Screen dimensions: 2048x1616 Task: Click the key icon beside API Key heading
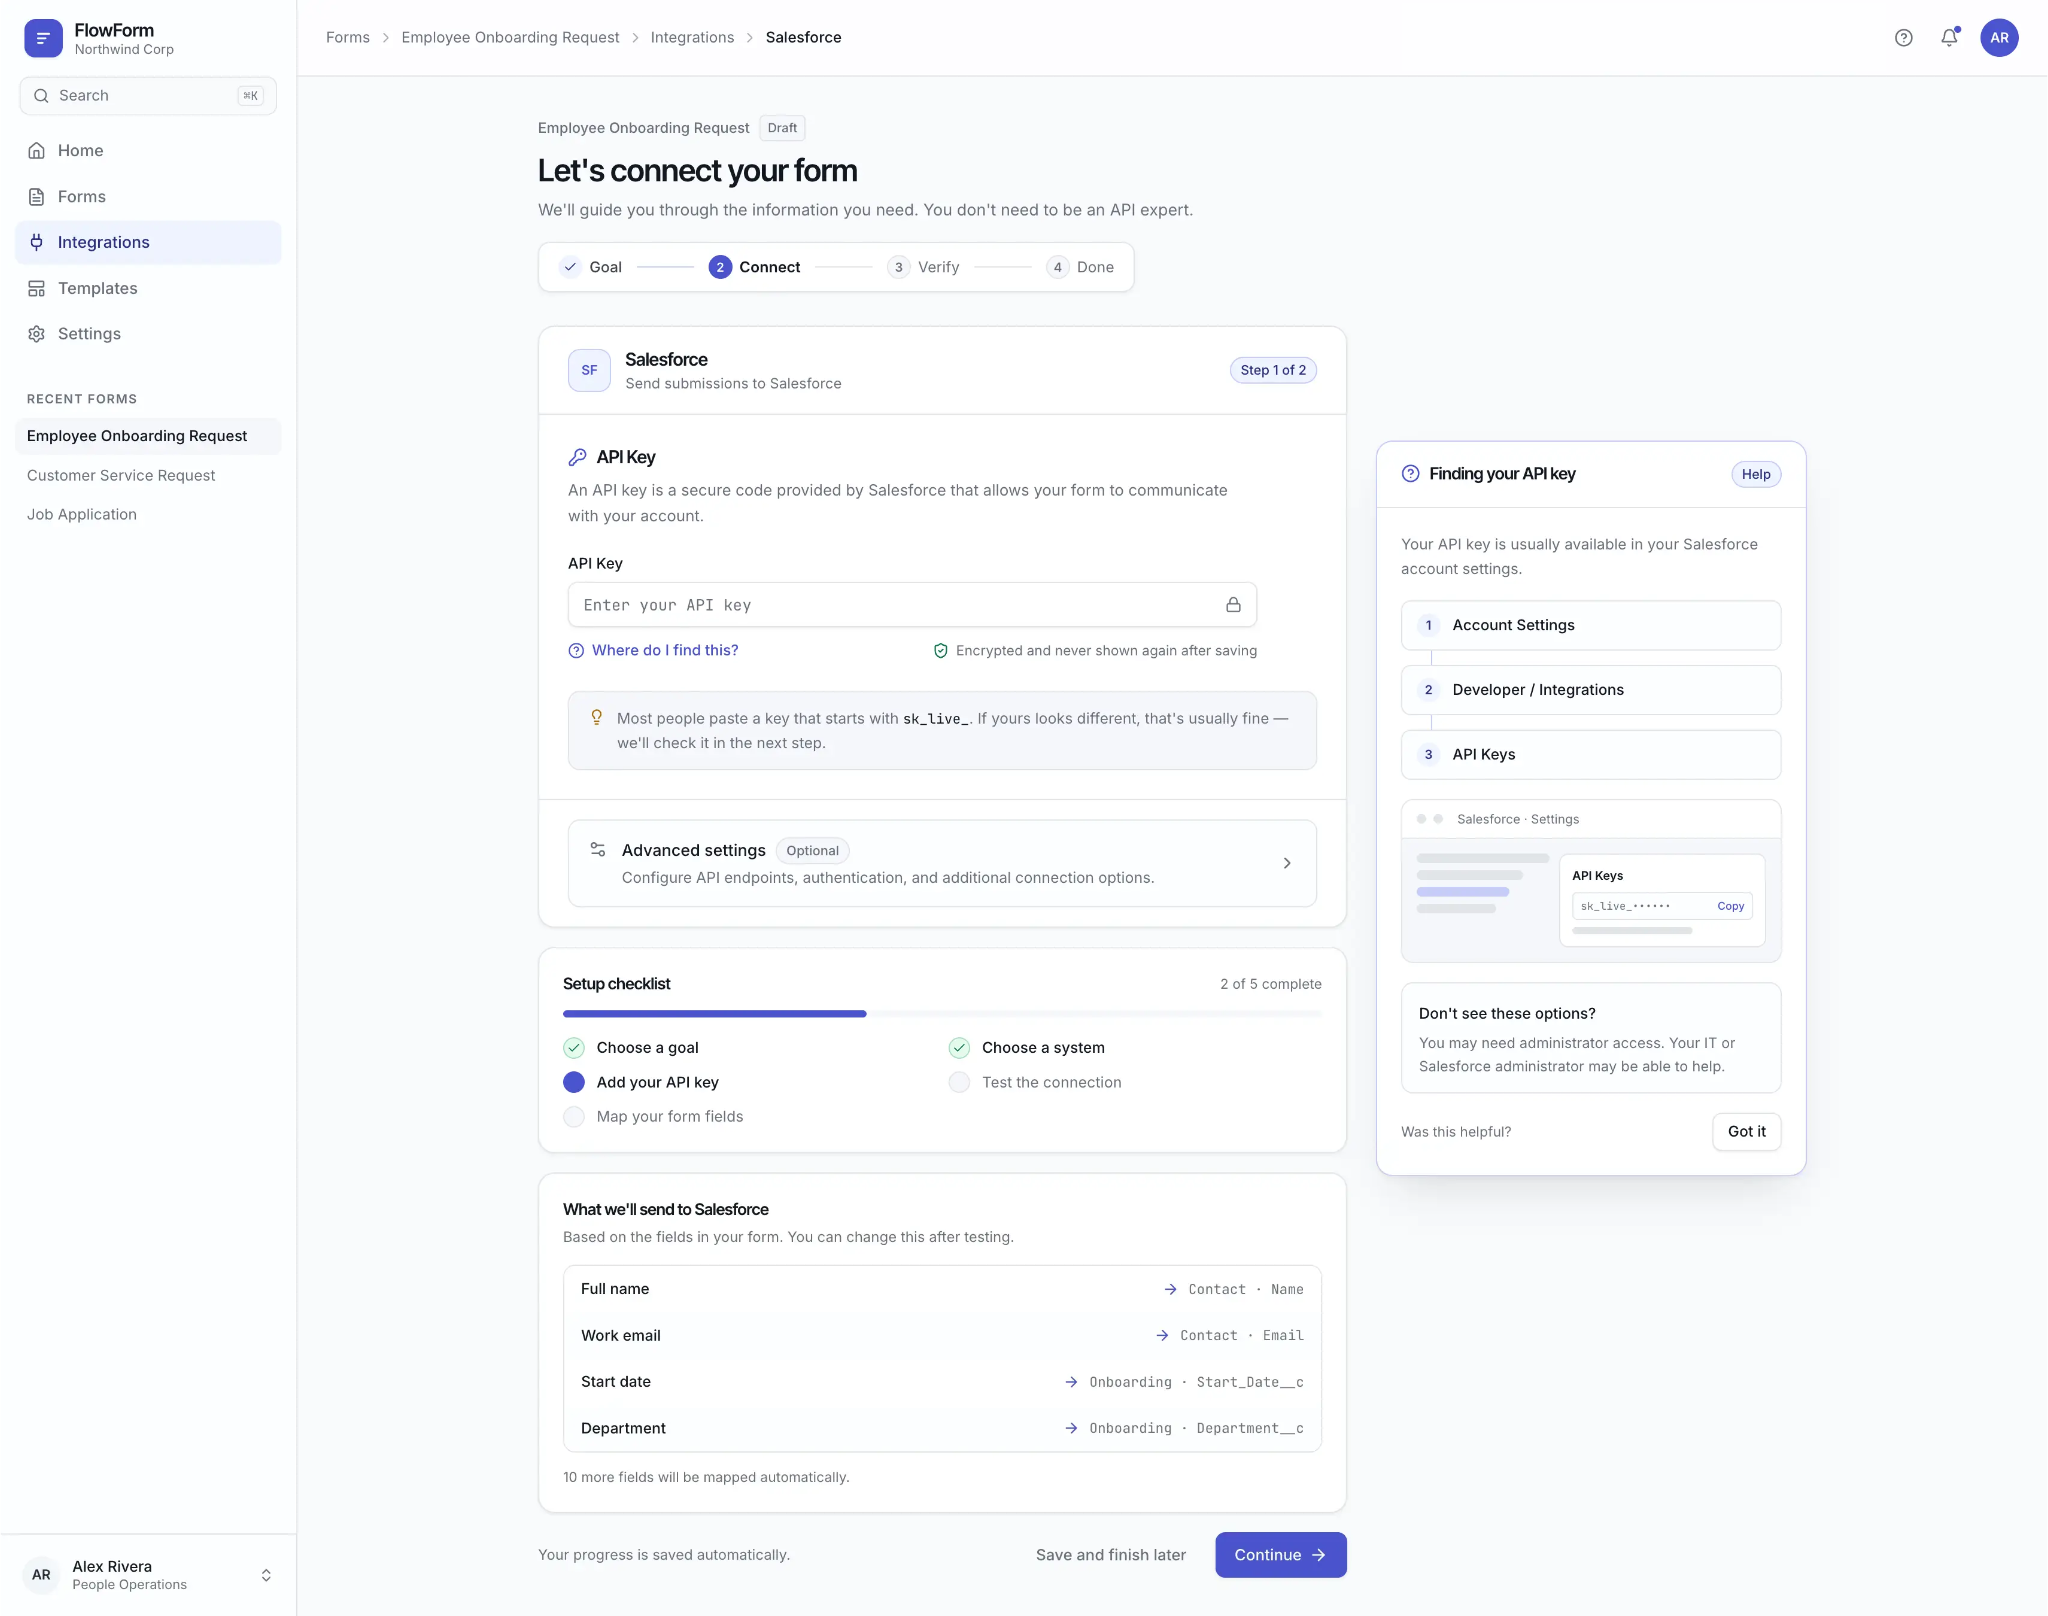click(x=577, y=457)
